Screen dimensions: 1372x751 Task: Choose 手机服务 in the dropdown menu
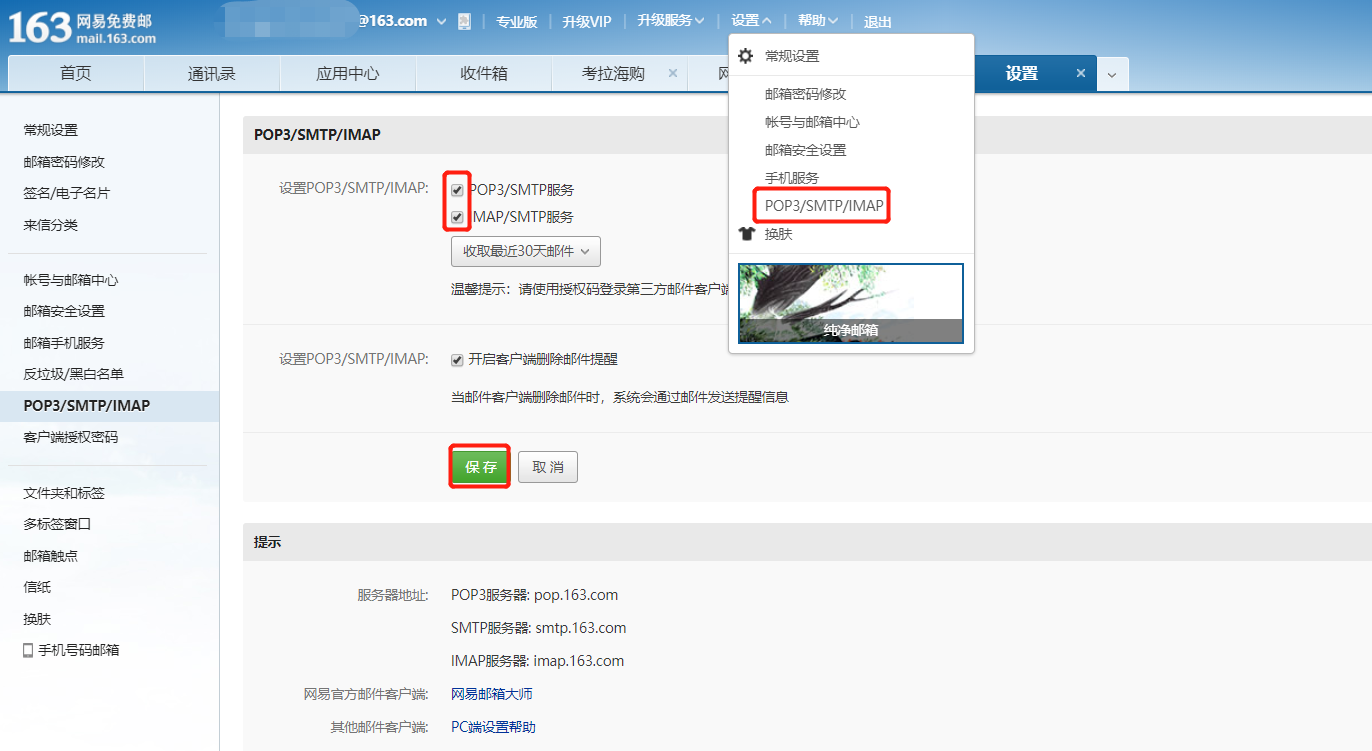792,178
